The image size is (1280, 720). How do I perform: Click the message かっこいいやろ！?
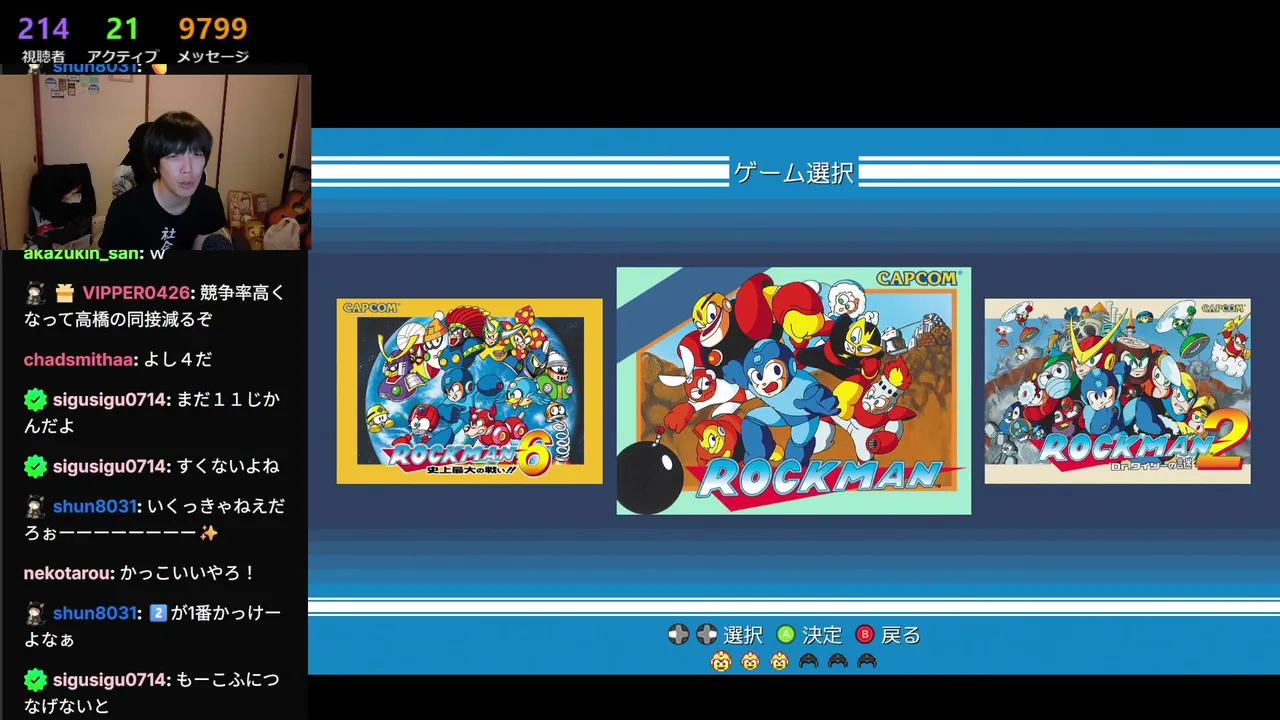coord(189,573)
